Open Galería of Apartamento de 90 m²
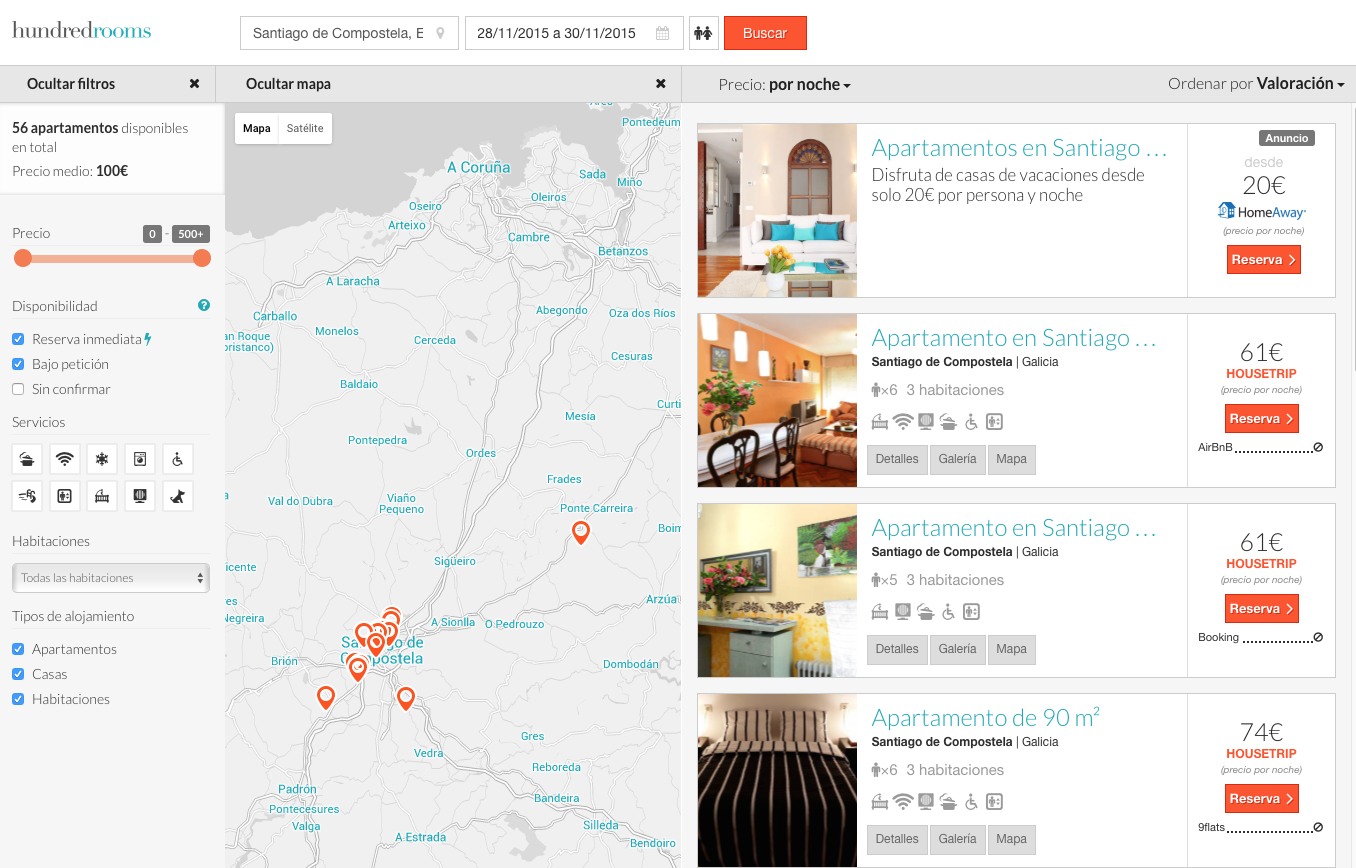 pyautogui.click(x=957, y=839)
